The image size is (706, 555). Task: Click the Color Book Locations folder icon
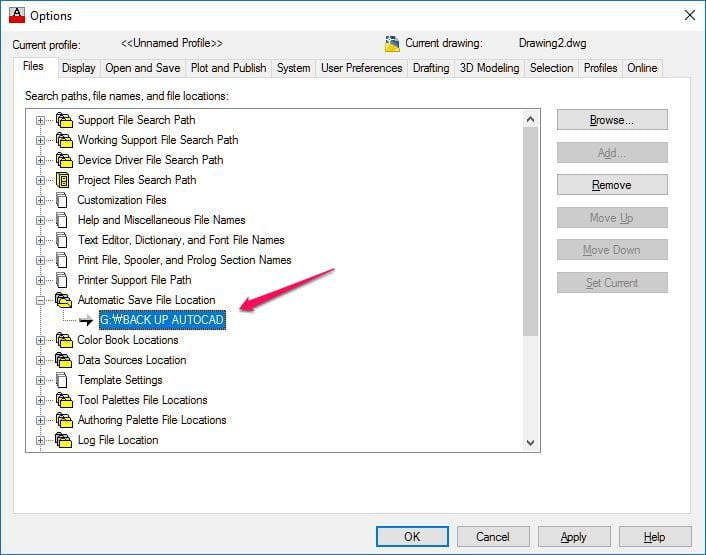(65, 340)
